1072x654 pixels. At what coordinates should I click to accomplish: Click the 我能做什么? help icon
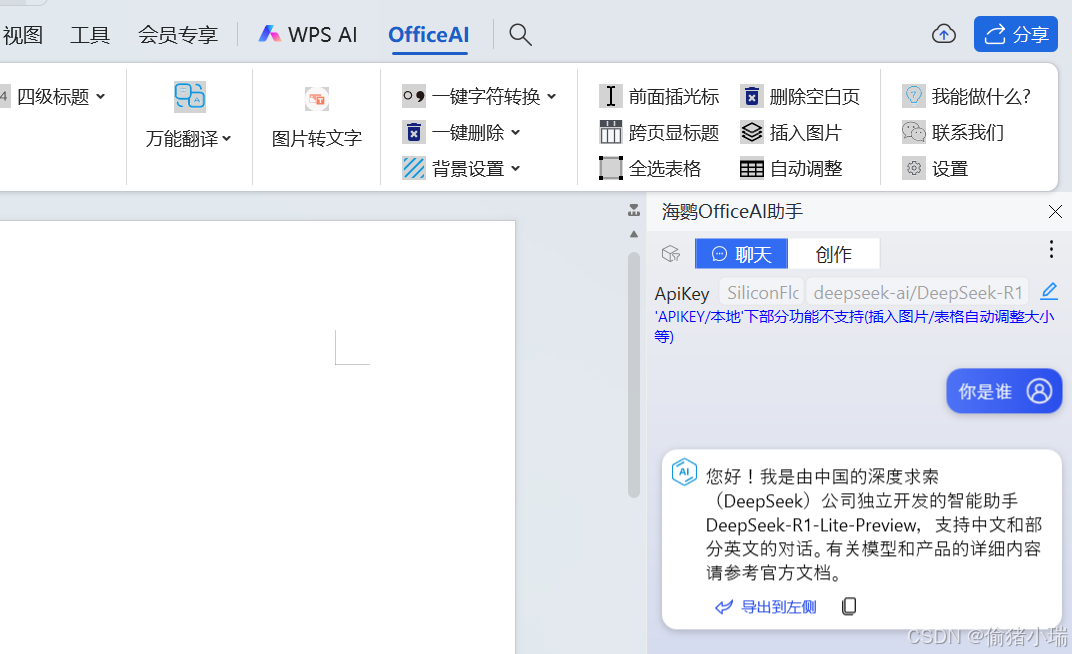click(x=913, y=96)
